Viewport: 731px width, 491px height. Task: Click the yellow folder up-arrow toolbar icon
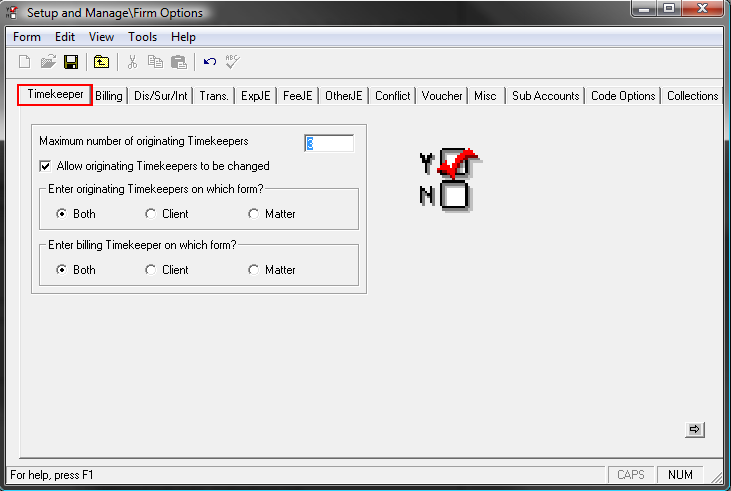click(x=102, y=62)
